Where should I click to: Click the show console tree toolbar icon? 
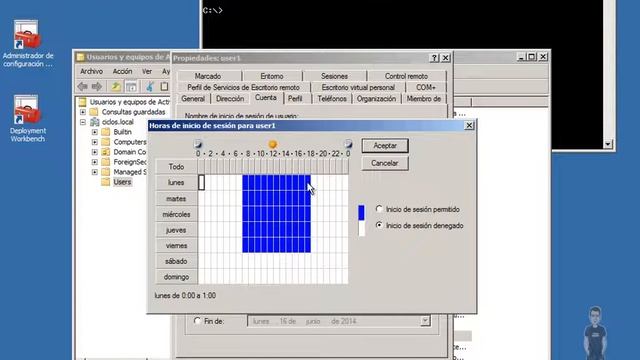[131, 86]
